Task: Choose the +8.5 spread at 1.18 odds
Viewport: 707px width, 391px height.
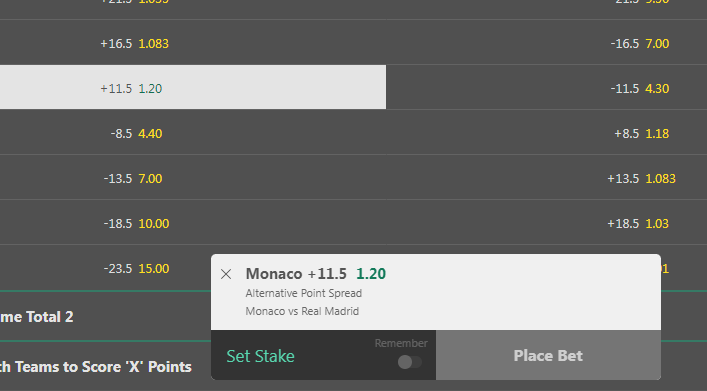Action: pyautogui.click(x=546, y=132)
